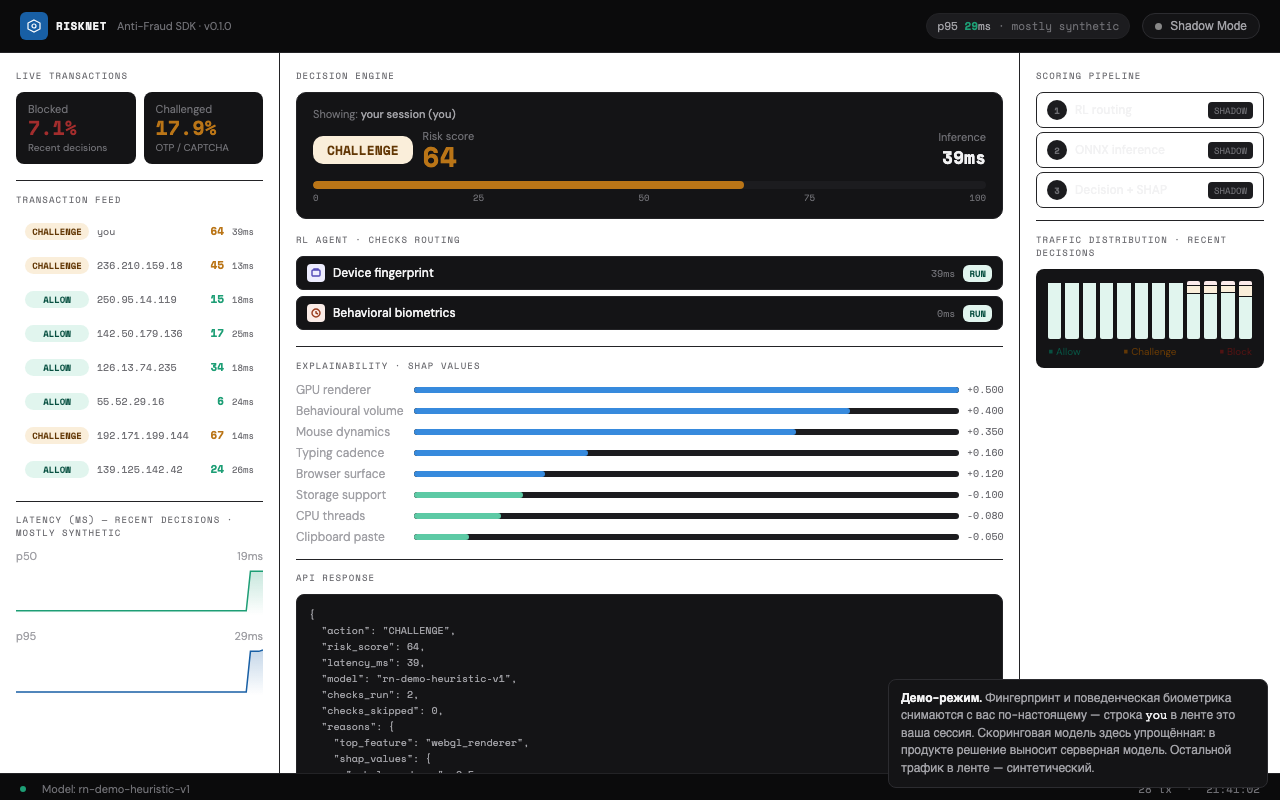Click step 3 circle beside Decision + SHAP
This screenshot has height=800, width=1280.
[x=1057, y=190]
